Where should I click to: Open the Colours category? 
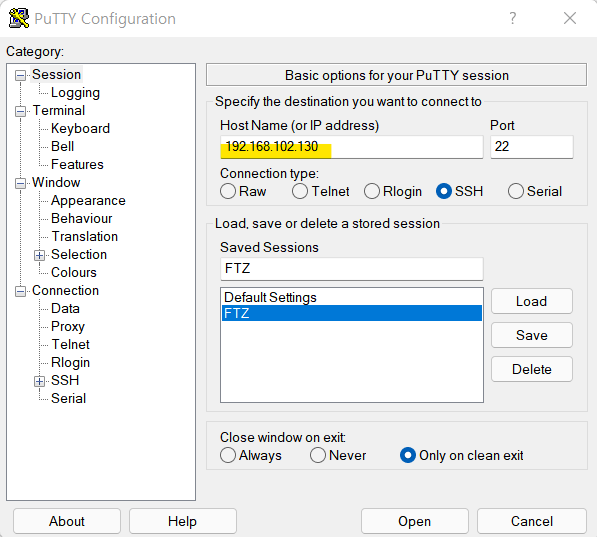(x=74, y=272)
